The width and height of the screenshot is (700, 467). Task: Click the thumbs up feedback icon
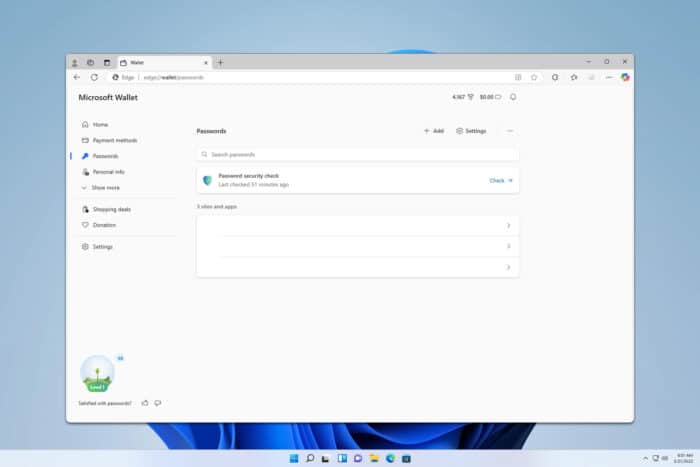click(145, 403)
